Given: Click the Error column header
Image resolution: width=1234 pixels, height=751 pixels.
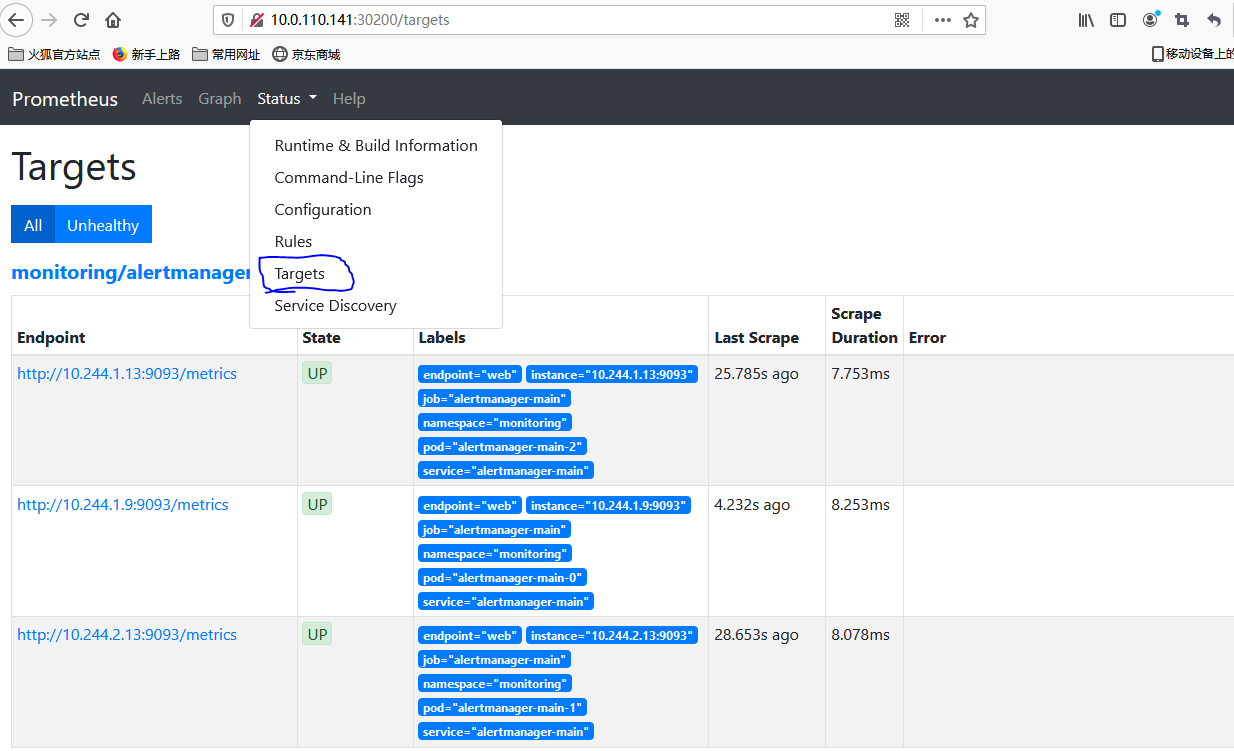Looking at the screenshot, I should [927, 338].
